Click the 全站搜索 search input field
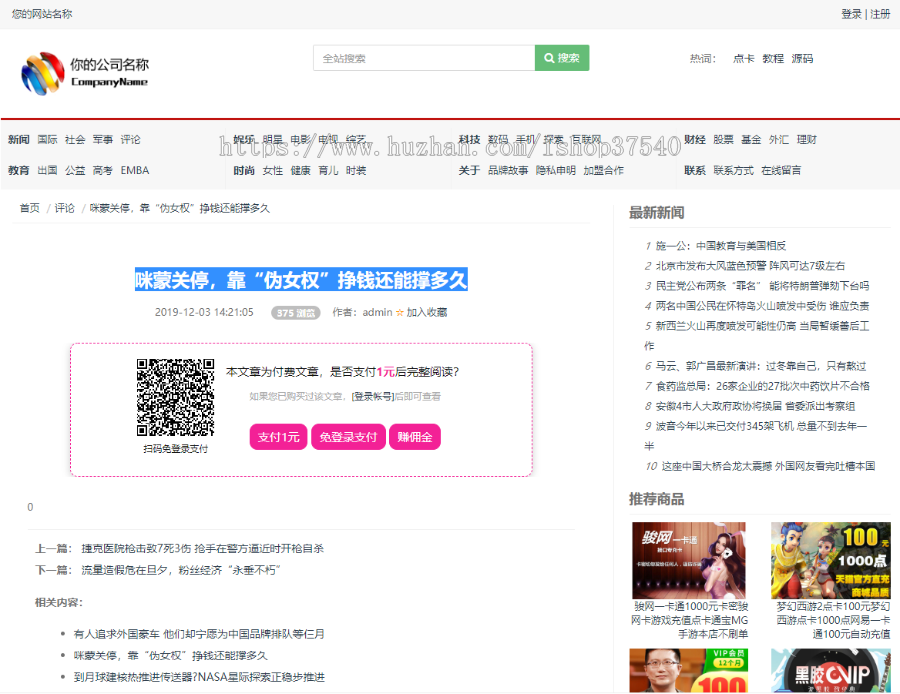Screen dimensions: 900x694 424,58
